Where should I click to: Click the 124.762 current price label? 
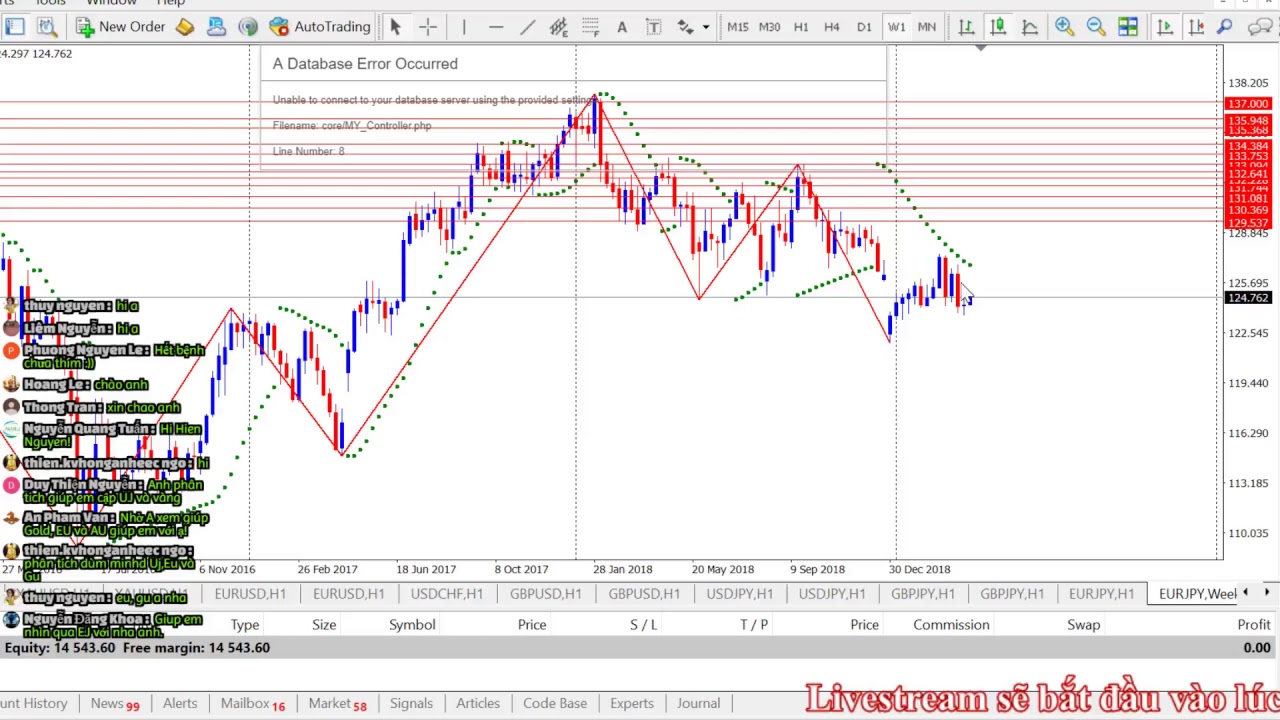click(1247, 298)
